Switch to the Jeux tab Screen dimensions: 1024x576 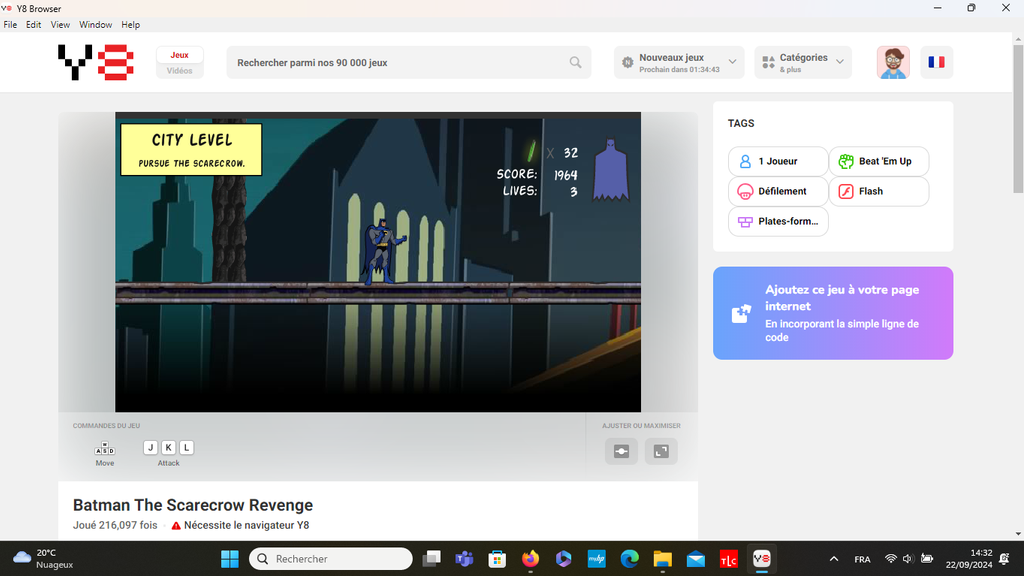pyautogui.click(x=179, y=55)
